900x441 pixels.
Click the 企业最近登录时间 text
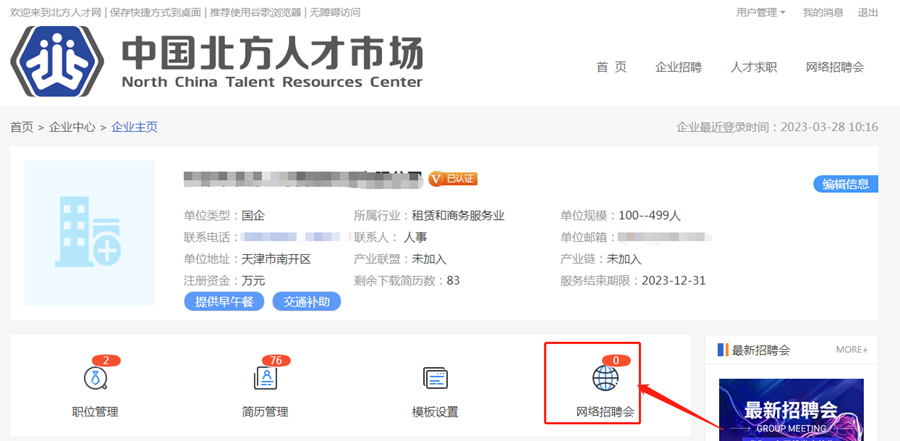[x=777, y=127]
